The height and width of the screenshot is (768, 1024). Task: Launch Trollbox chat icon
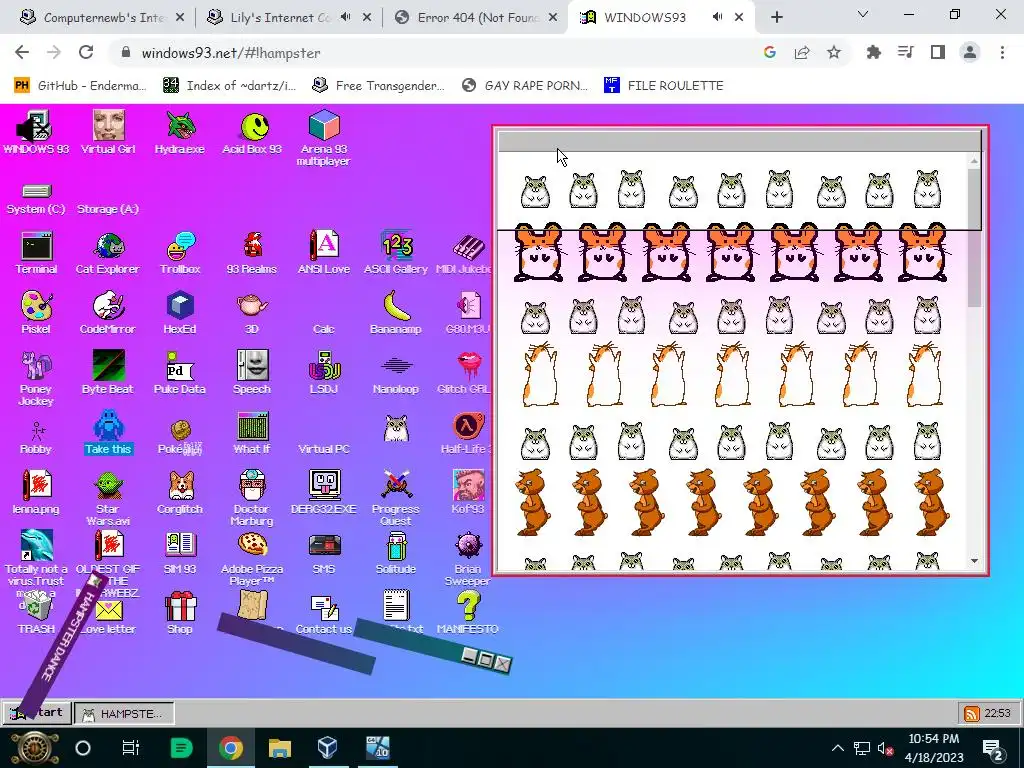(180, 253)
